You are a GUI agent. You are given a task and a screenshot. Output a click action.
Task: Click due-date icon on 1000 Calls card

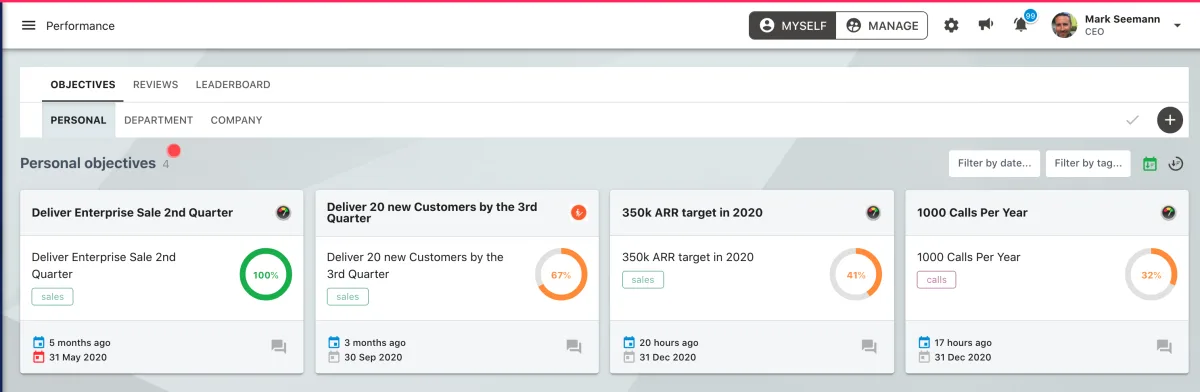click(924, 357)
